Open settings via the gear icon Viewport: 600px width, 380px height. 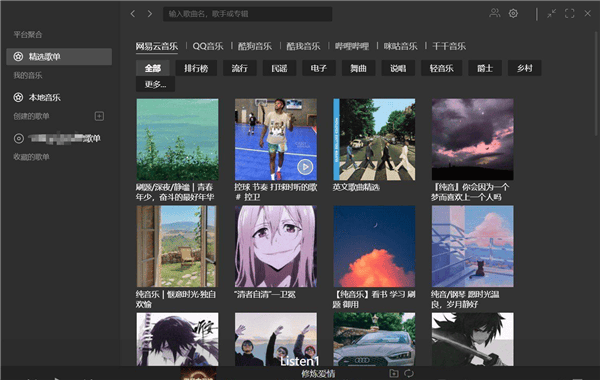(x=513, y=13)
